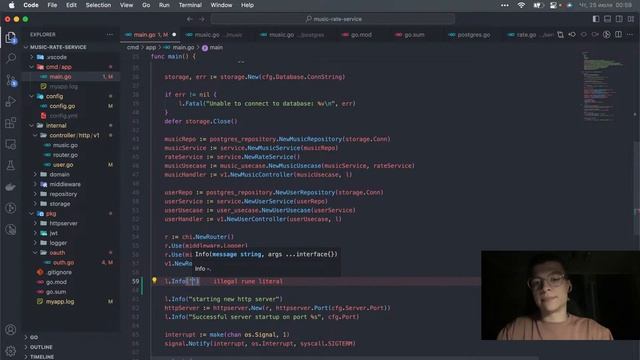Screen dimensions: 640x360
Task: Expand the TIMELINE section
Action: pyautogui.click(x=42, y=356)
